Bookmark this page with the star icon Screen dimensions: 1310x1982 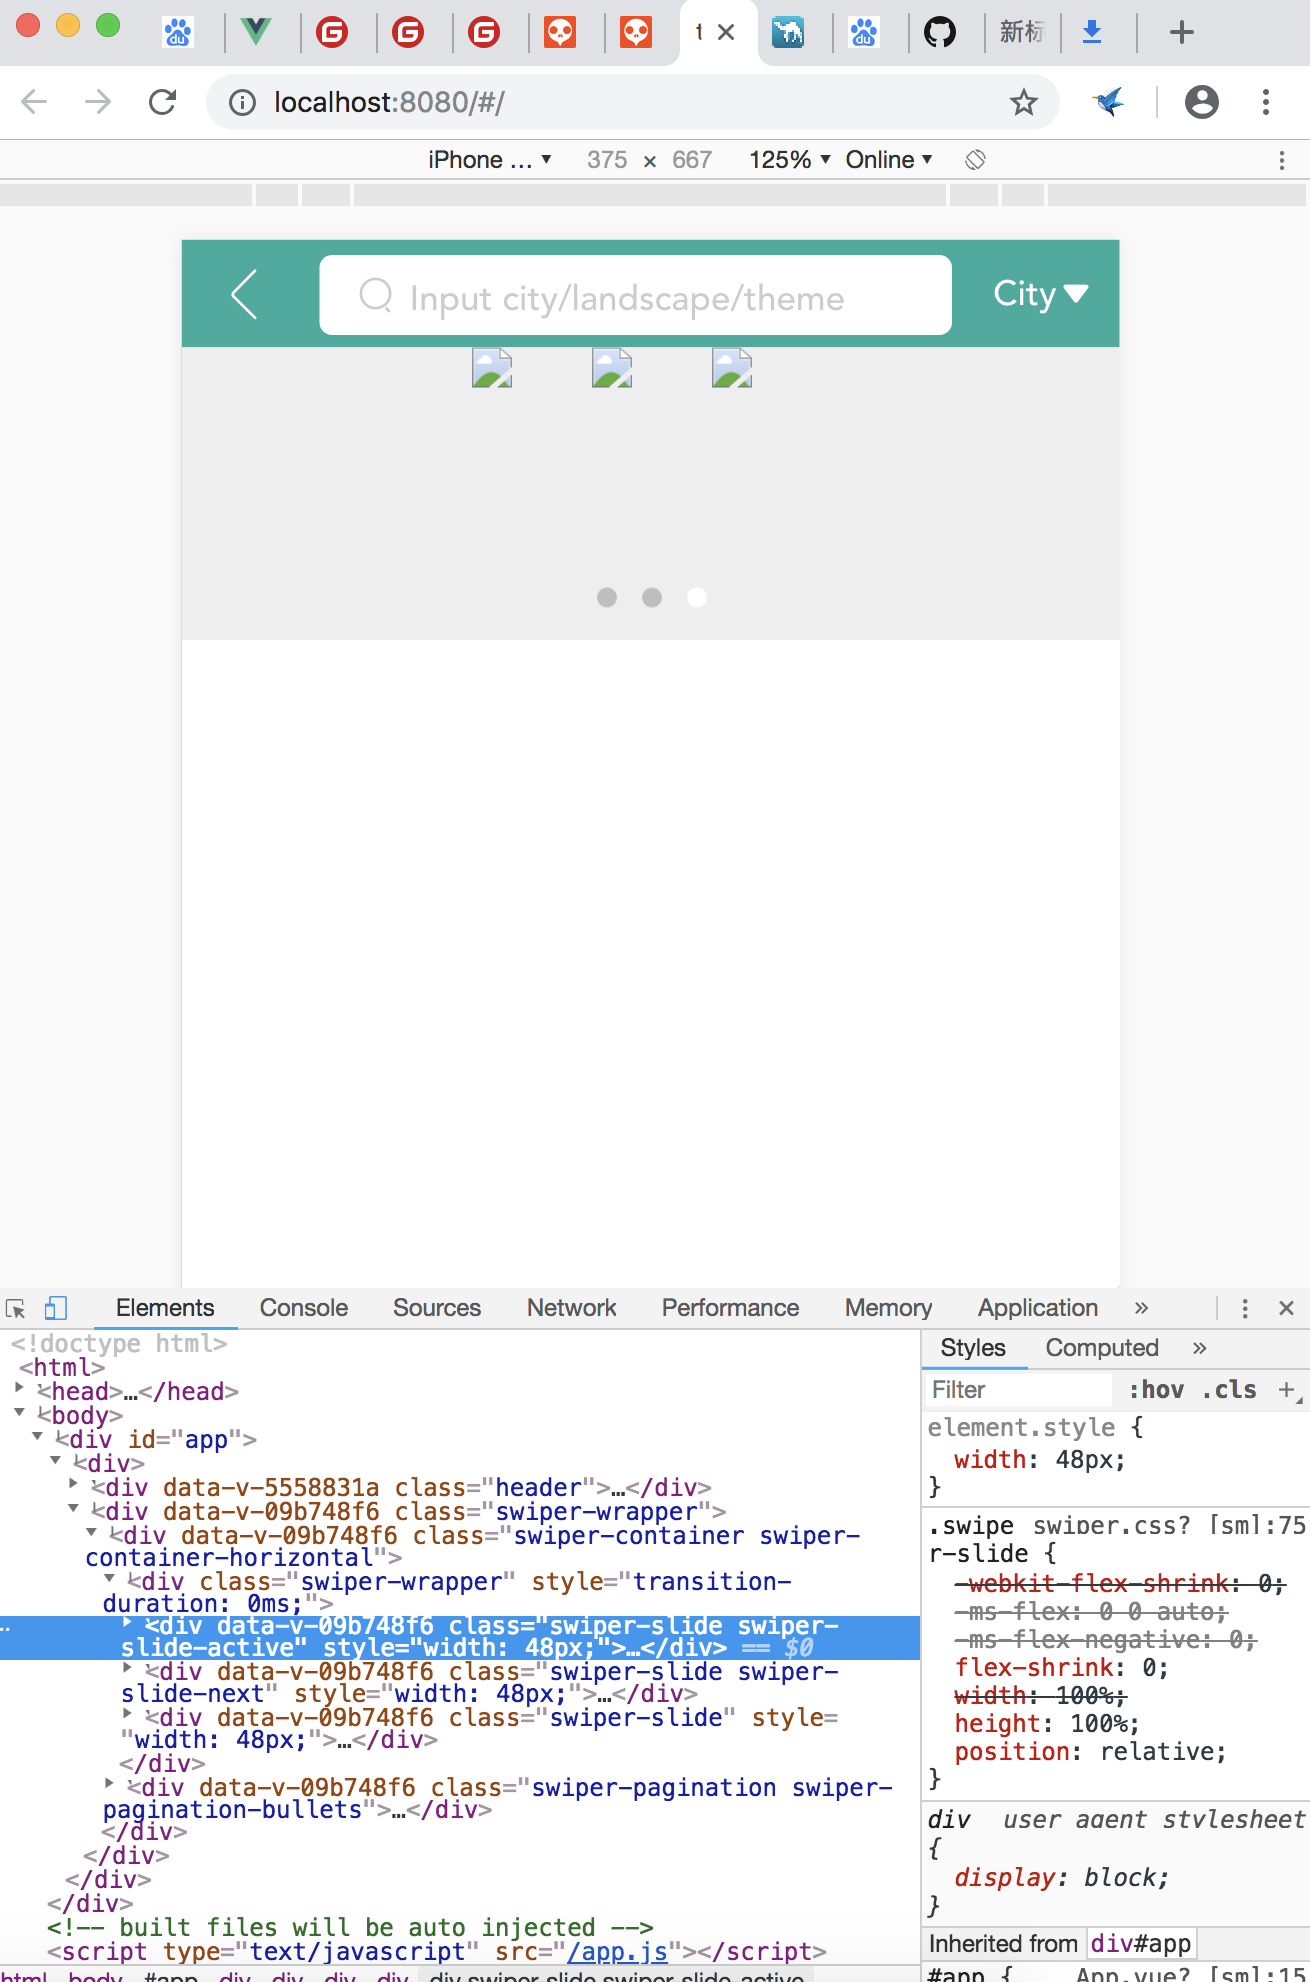click(x=1023, y=102)
